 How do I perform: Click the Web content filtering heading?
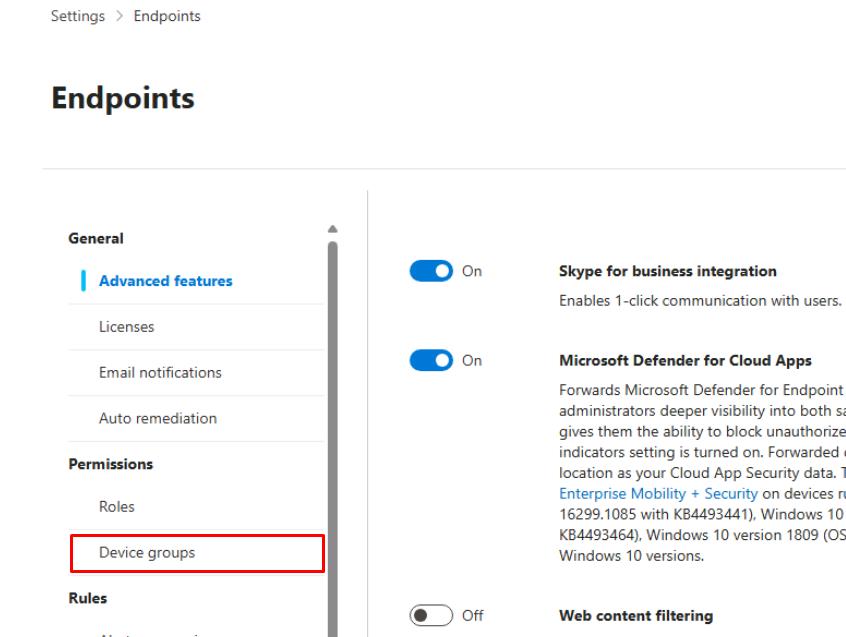635,616
